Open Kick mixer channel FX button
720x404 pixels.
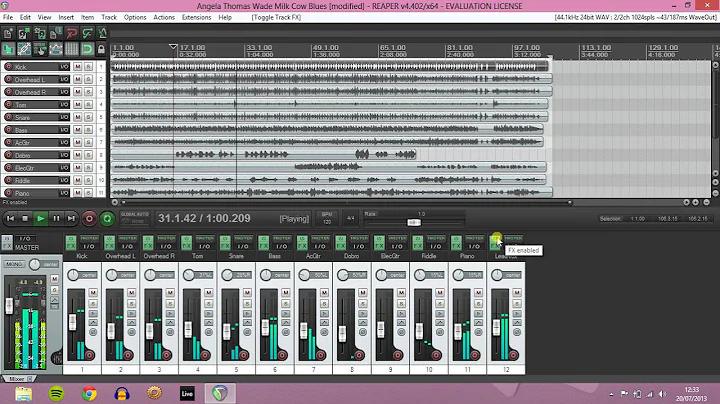click(71, 242)
